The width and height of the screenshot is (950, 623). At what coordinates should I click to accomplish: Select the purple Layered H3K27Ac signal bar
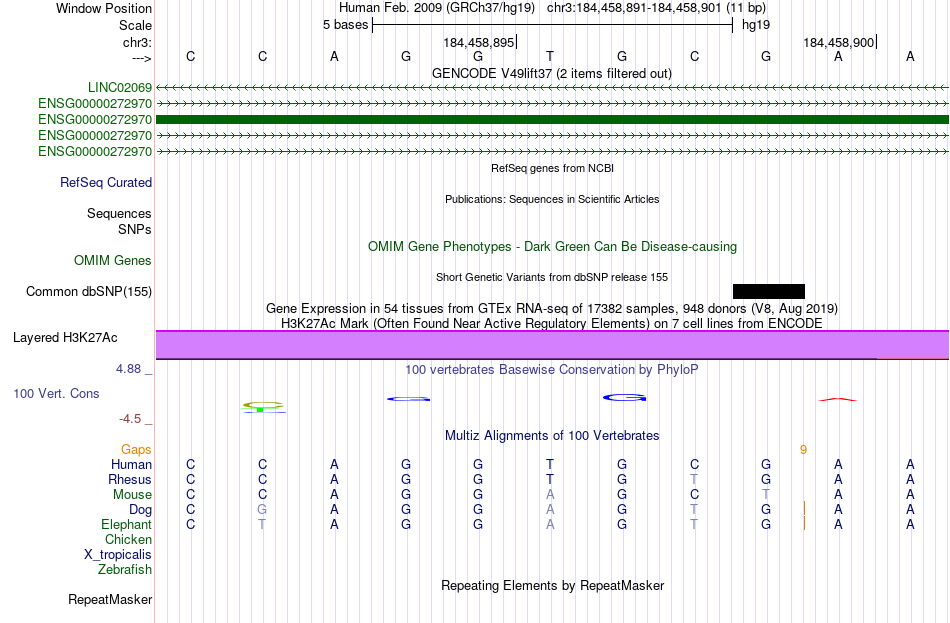click(x=552, y=345)
